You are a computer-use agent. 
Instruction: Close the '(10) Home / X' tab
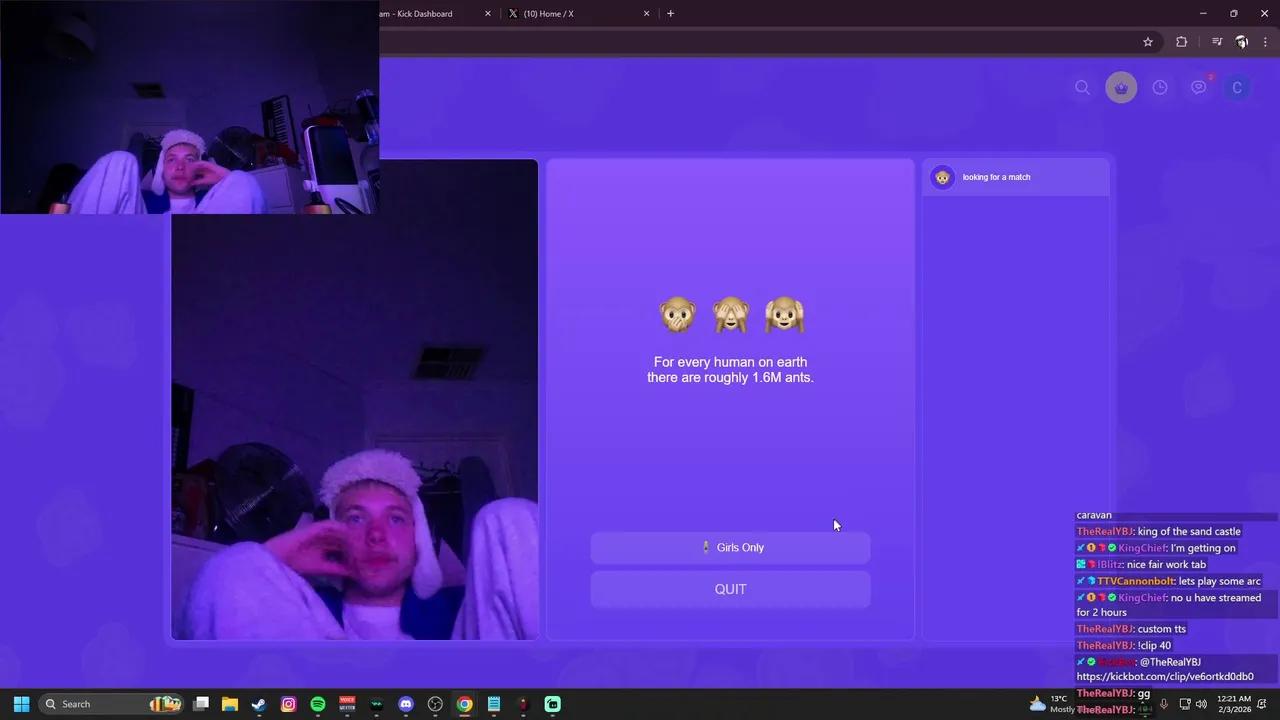[x=647, y=14]
